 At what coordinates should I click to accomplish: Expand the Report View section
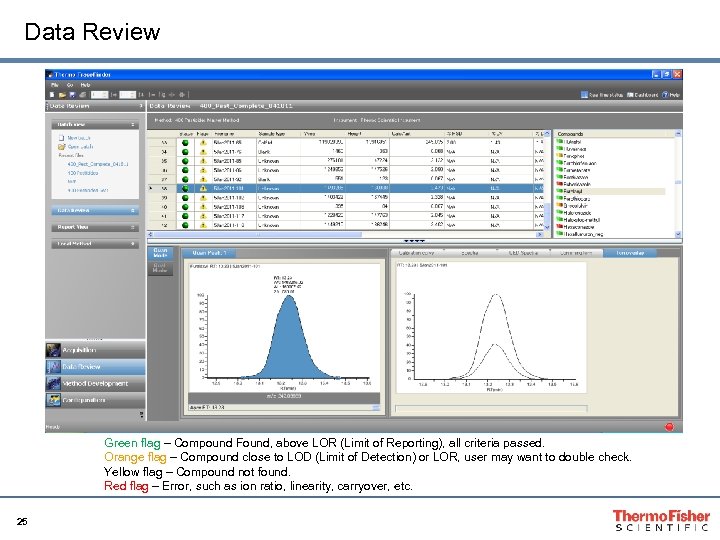[x=133, y=227]
